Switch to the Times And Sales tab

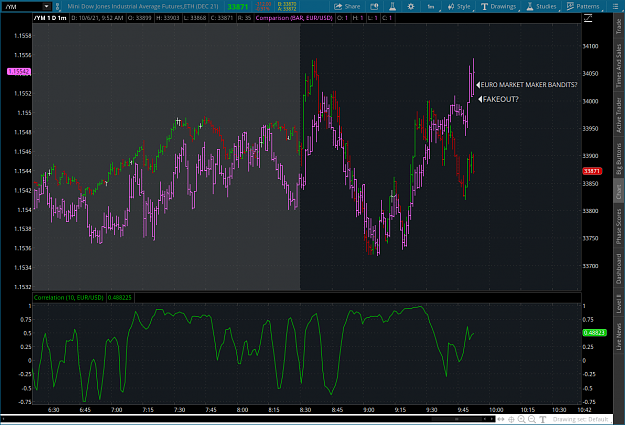(x=619, y=66)
